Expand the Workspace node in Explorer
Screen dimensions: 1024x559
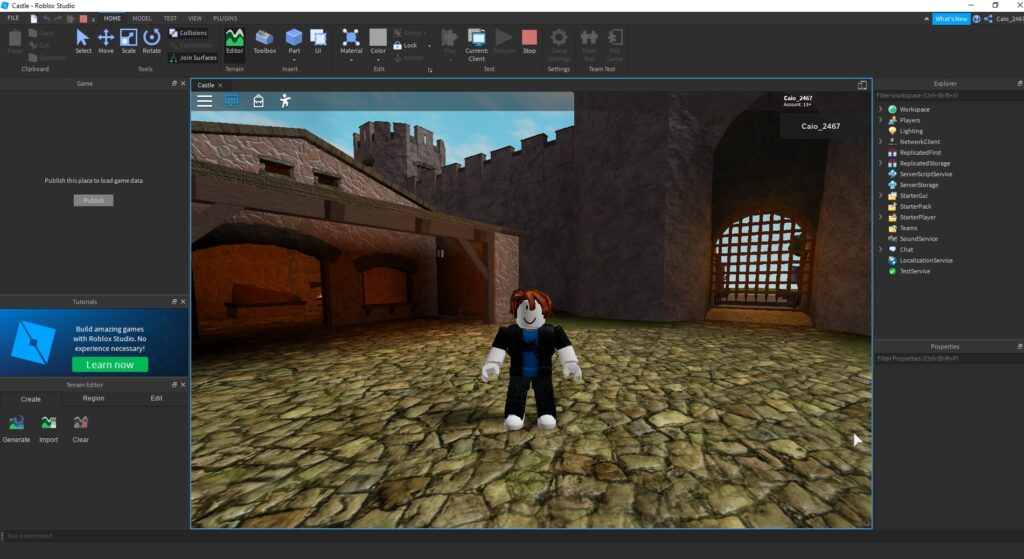[880, 109]
